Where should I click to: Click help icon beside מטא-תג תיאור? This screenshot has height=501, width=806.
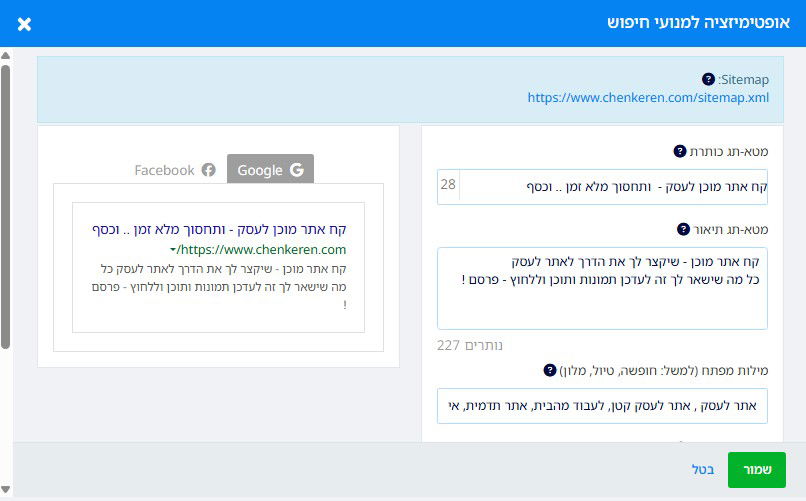pos(683,229)
